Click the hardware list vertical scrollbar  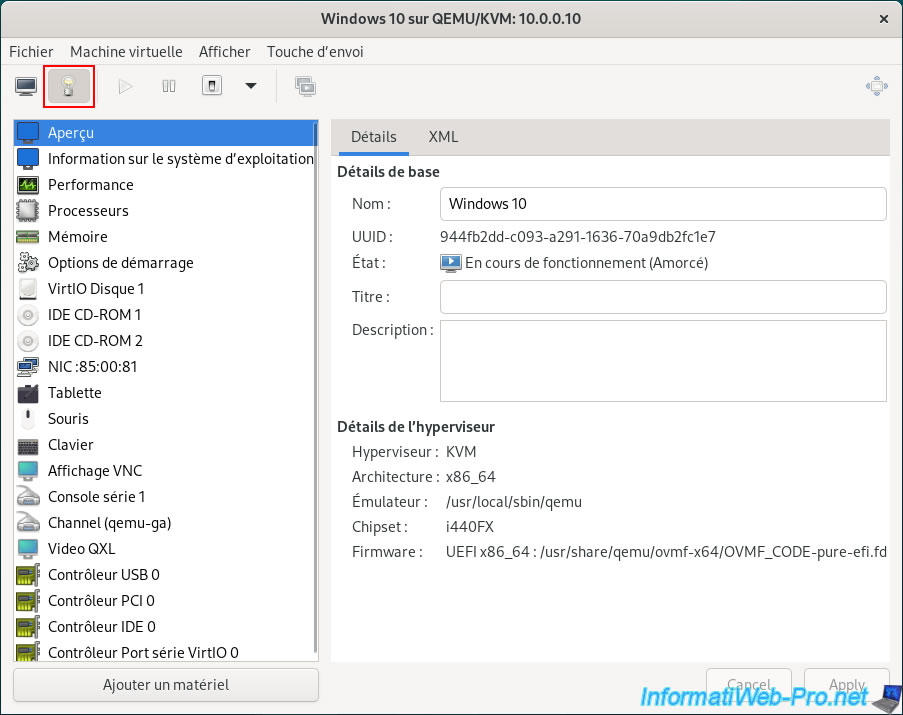[315, 387]
